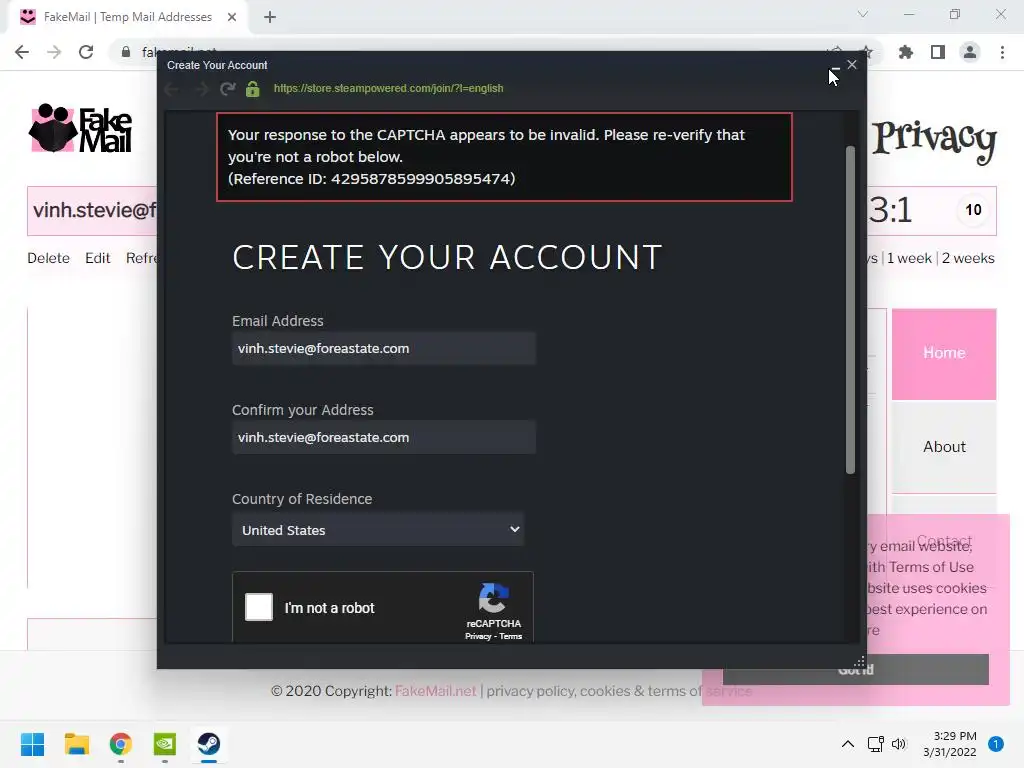Click the FakeMail.net footer link
This screenshot has height=768, width=1024.
(x=436, y=691)
